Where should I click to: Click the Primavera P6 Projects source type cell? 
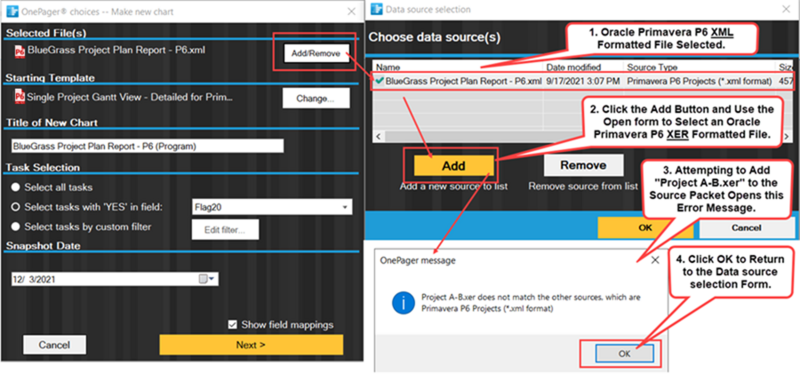(x=699, y=81)
